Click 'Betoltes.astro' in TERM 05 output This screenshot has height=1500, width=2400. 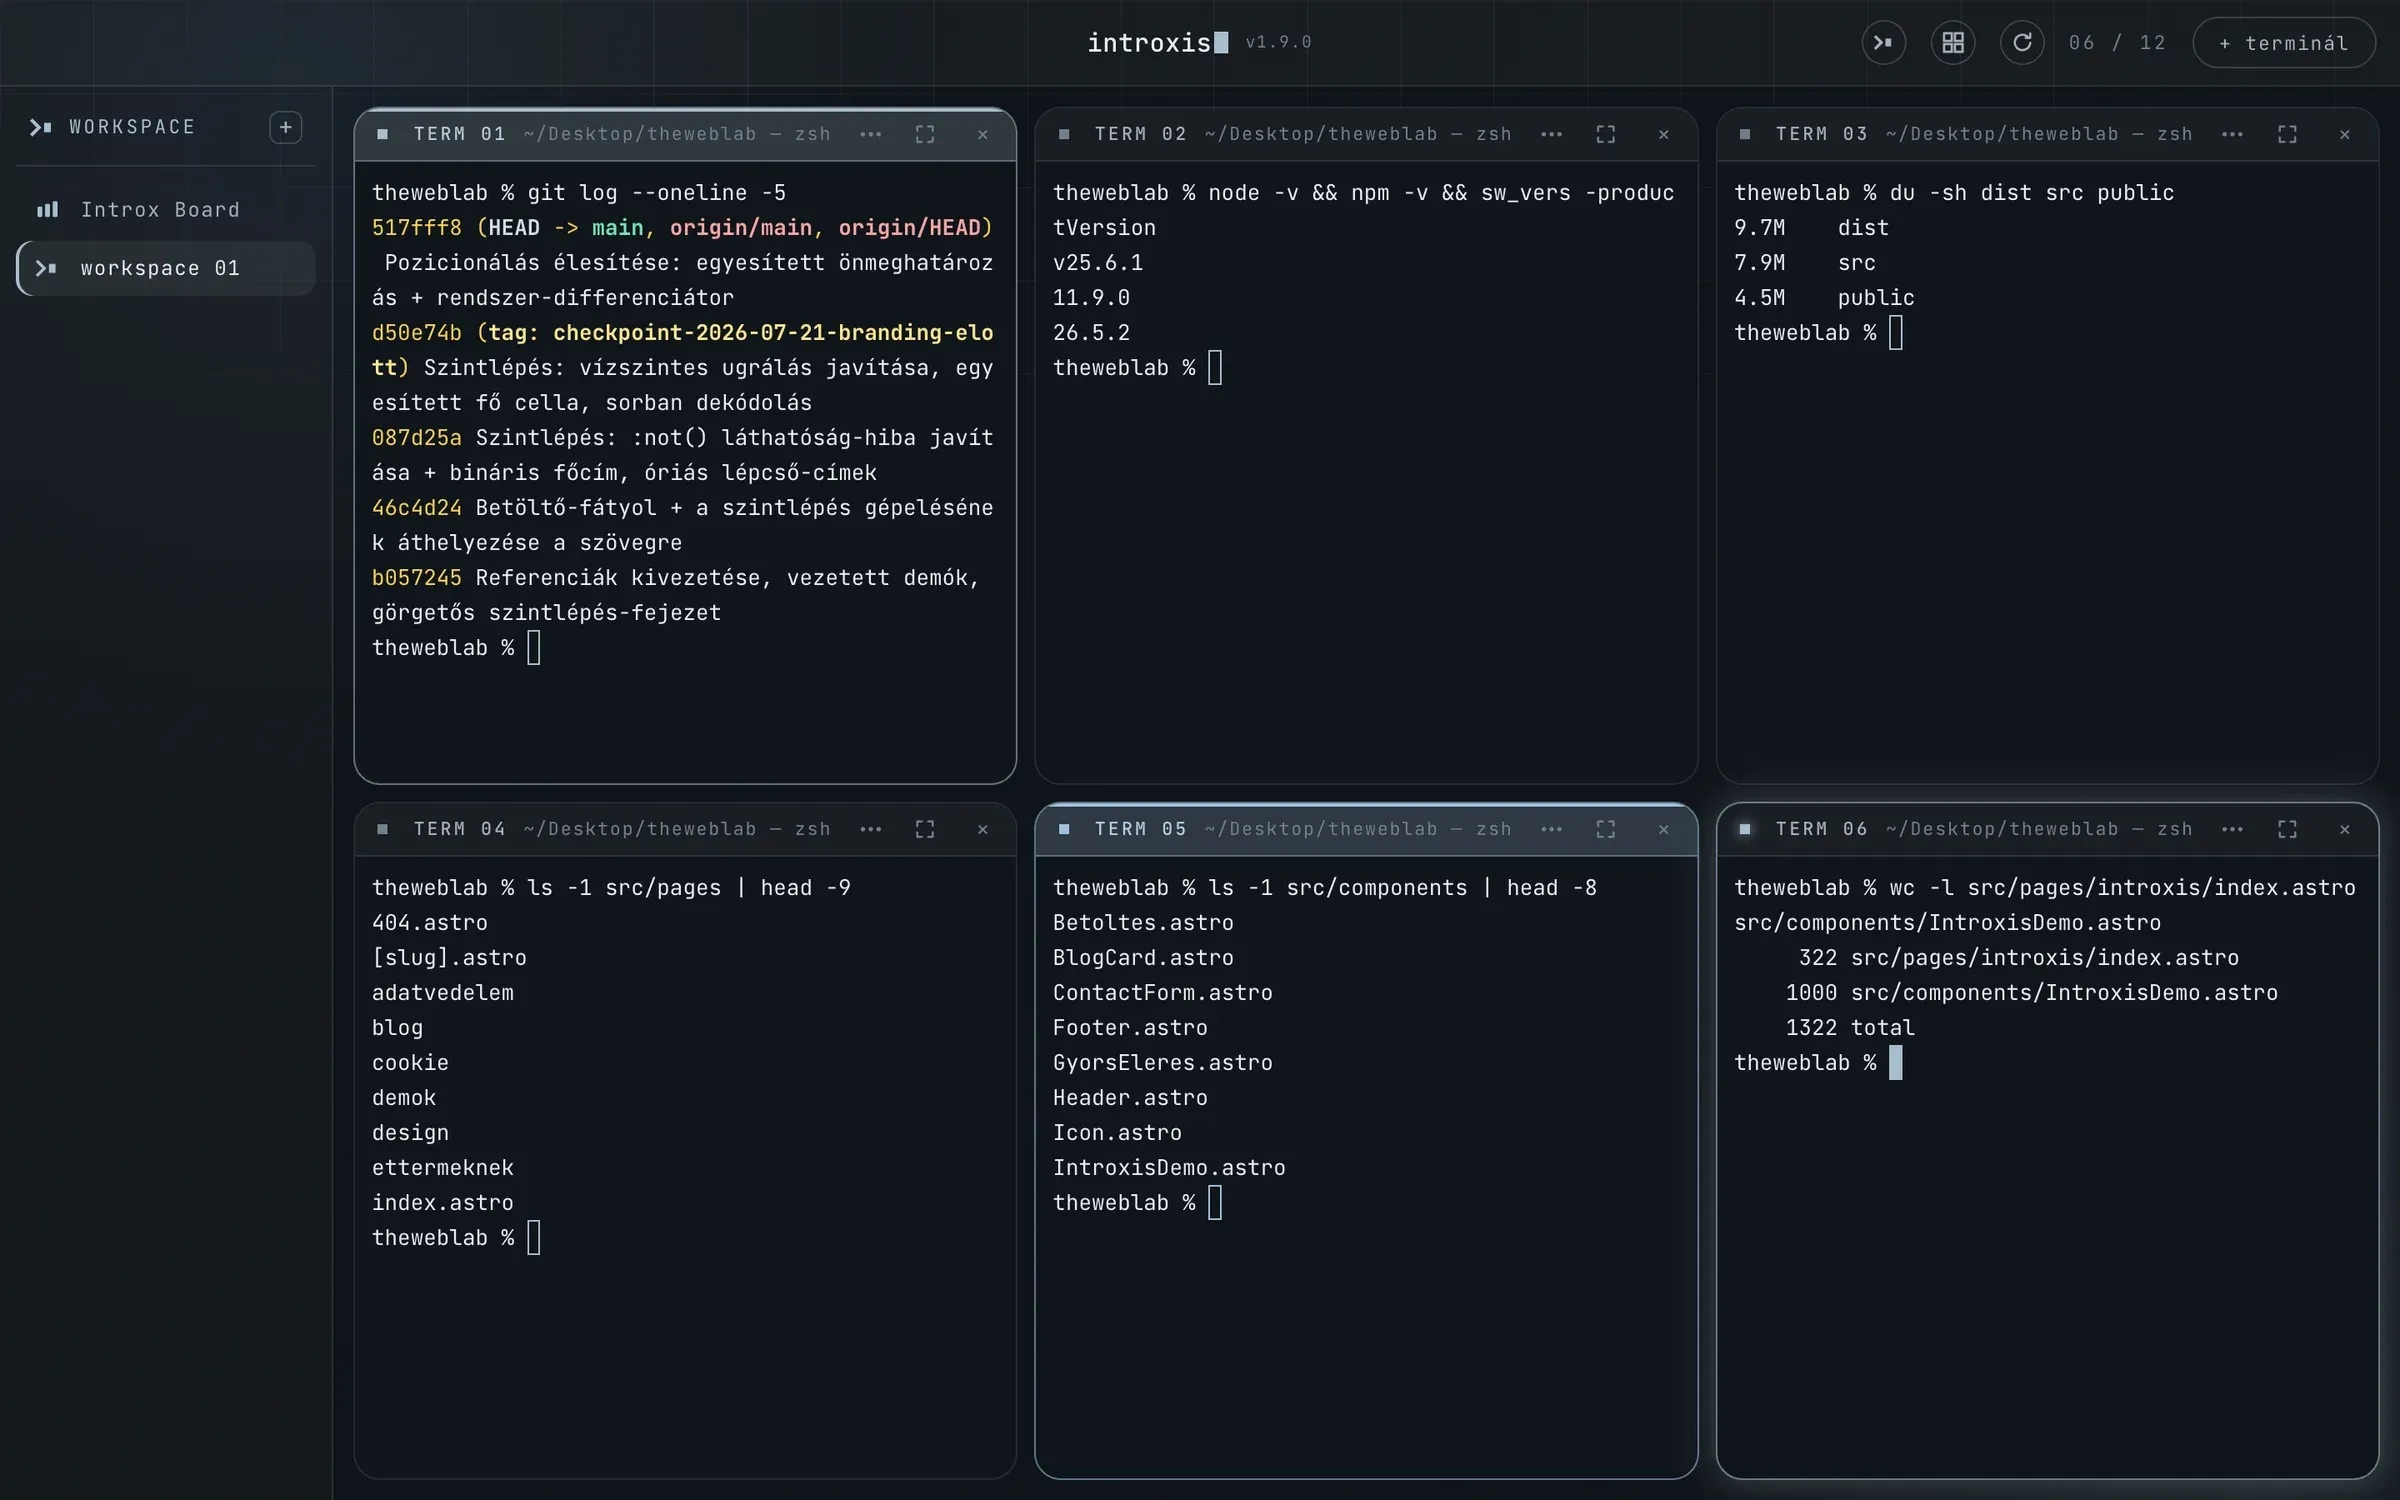(x=1143, y=923)
